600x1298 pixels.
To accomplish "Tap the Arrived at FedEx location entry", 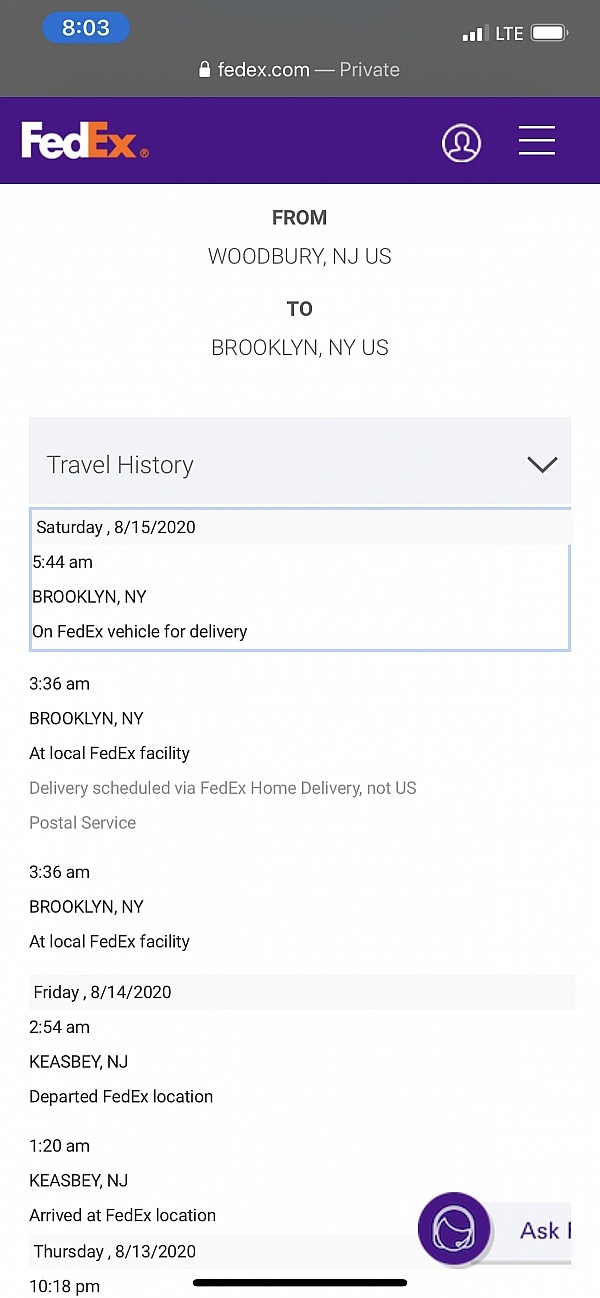I will [123, 1215].
